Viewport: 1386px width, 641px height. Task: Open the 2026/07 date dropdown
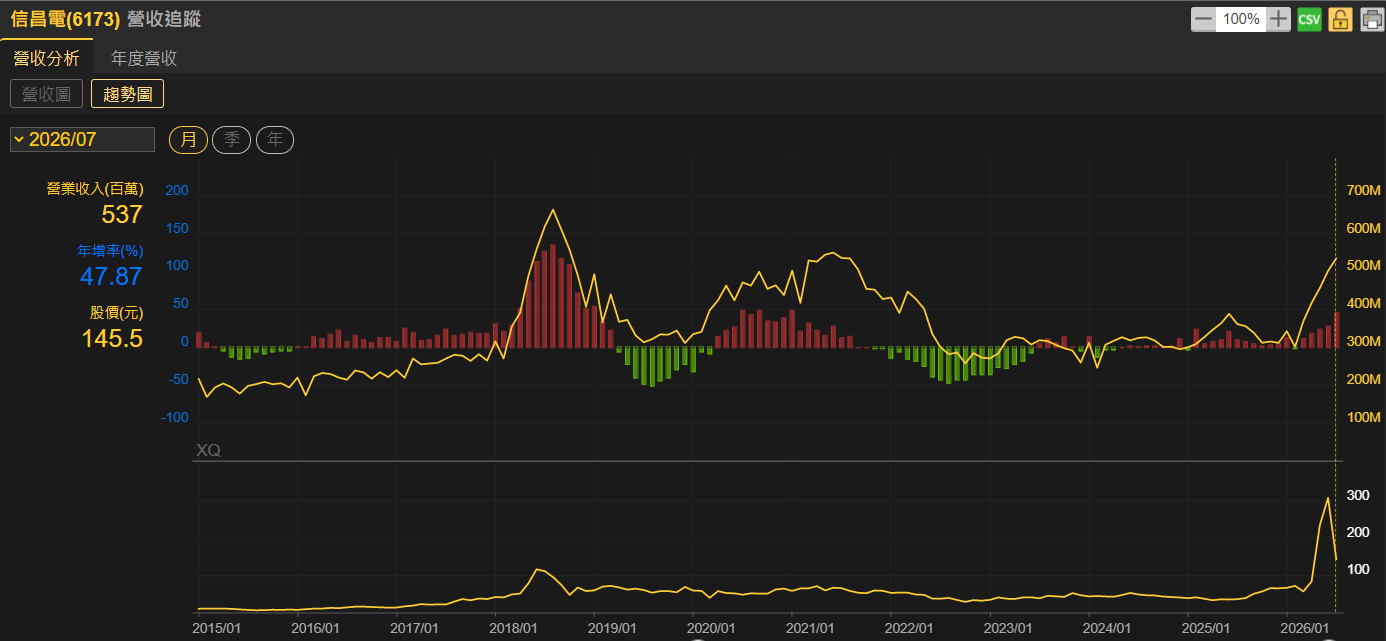pos(82,139)
